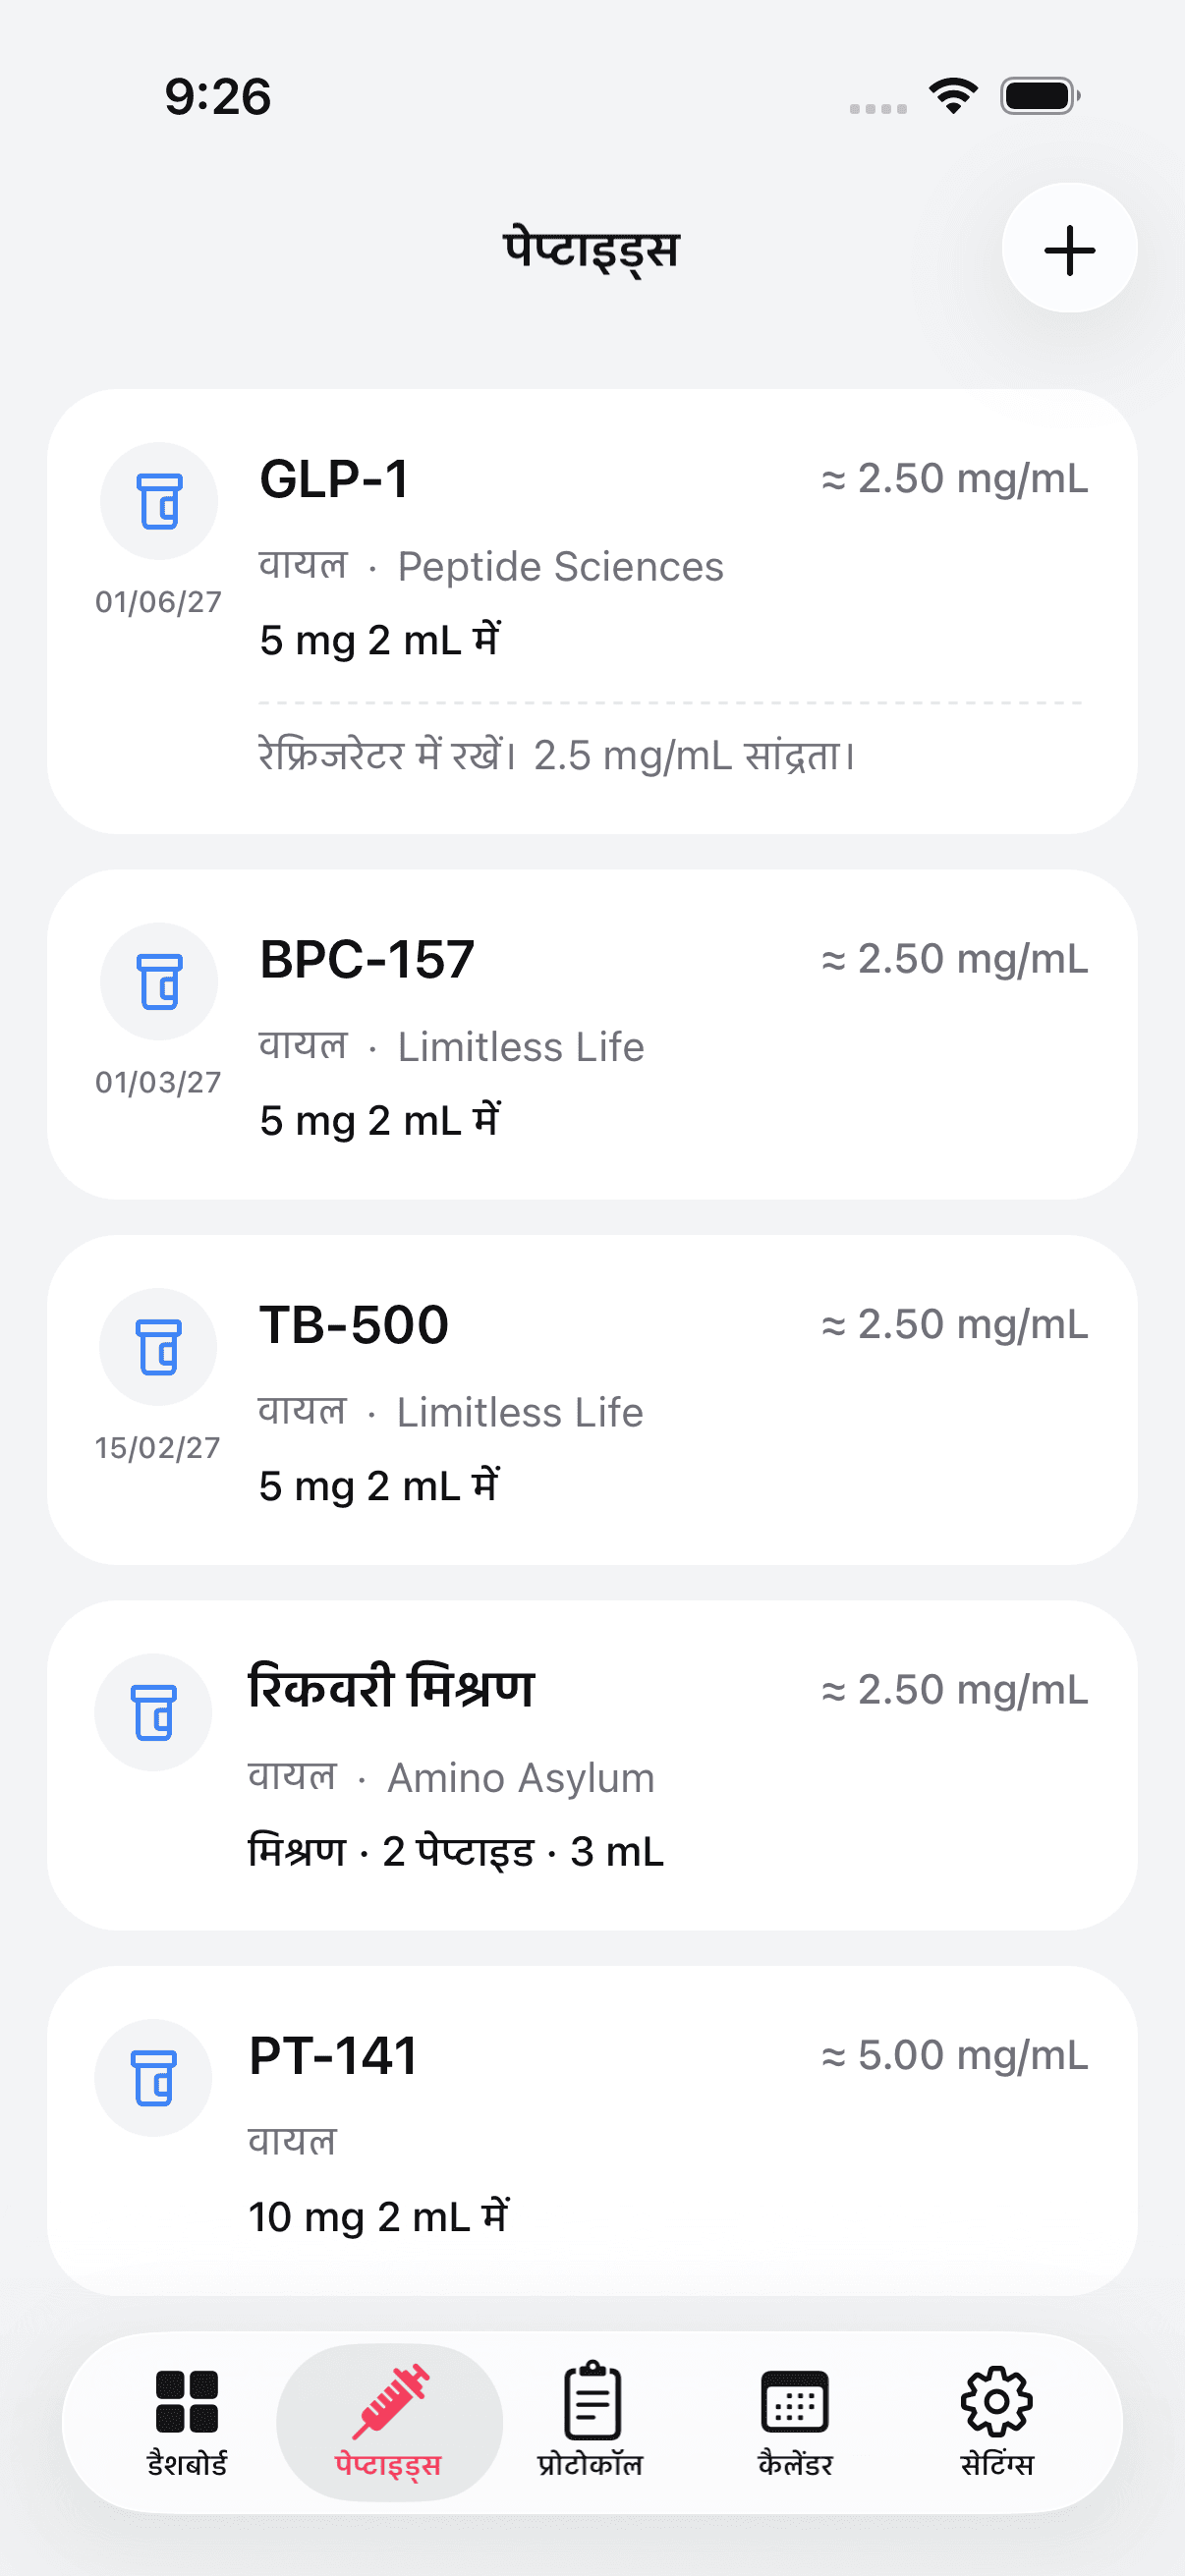Select the पेप्टाइड्स syringe tab
Screen dimensions: 1185x2576
point(389,2420)
